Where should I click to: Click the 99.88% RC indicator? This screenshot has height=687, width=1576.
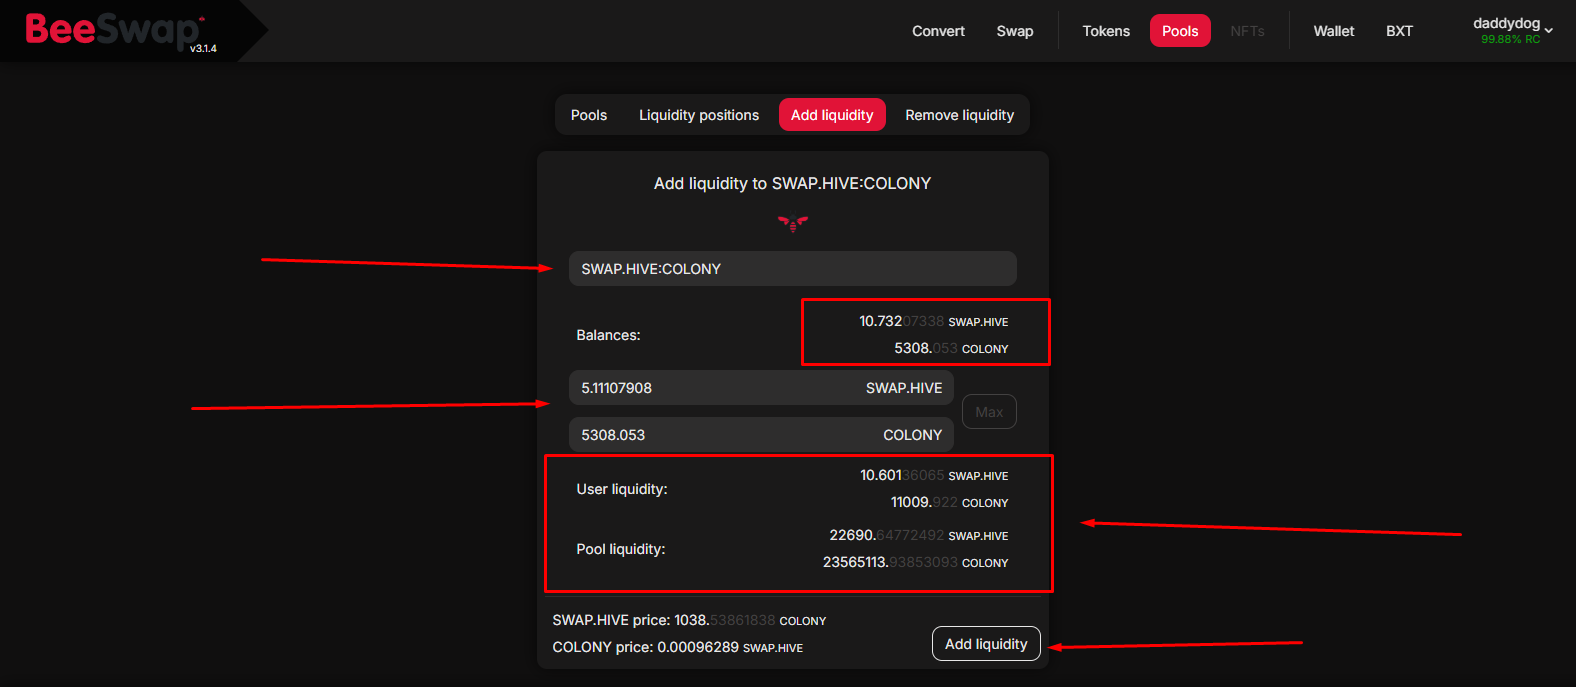pos(1510,40)
